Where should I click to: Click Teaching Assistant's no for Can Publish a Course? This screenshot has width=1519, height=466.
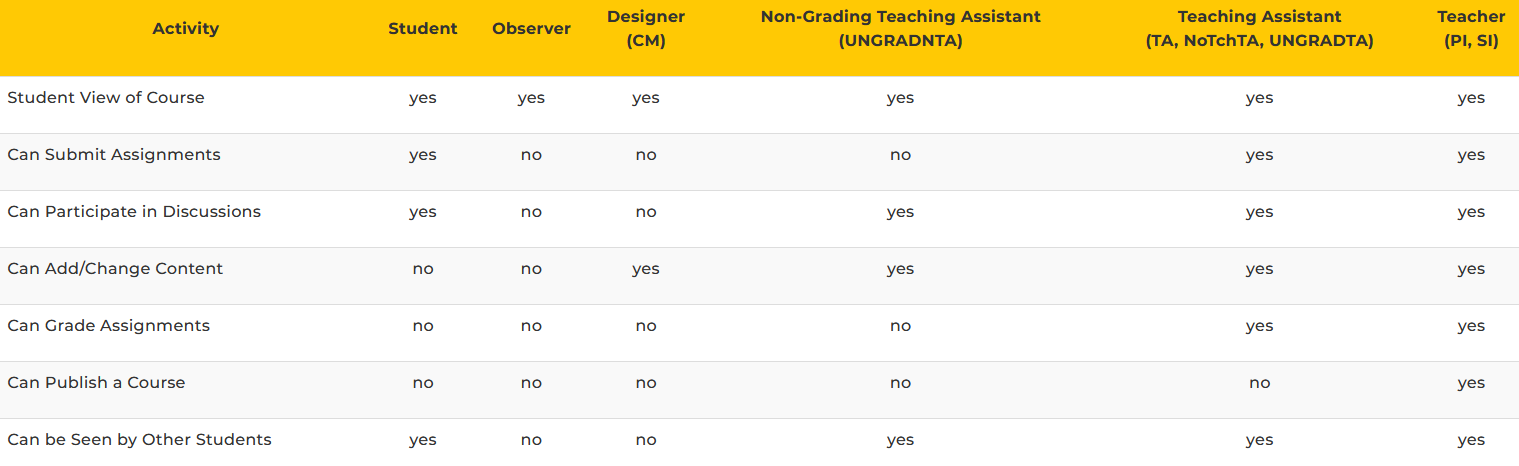[x=1259, y=383]
